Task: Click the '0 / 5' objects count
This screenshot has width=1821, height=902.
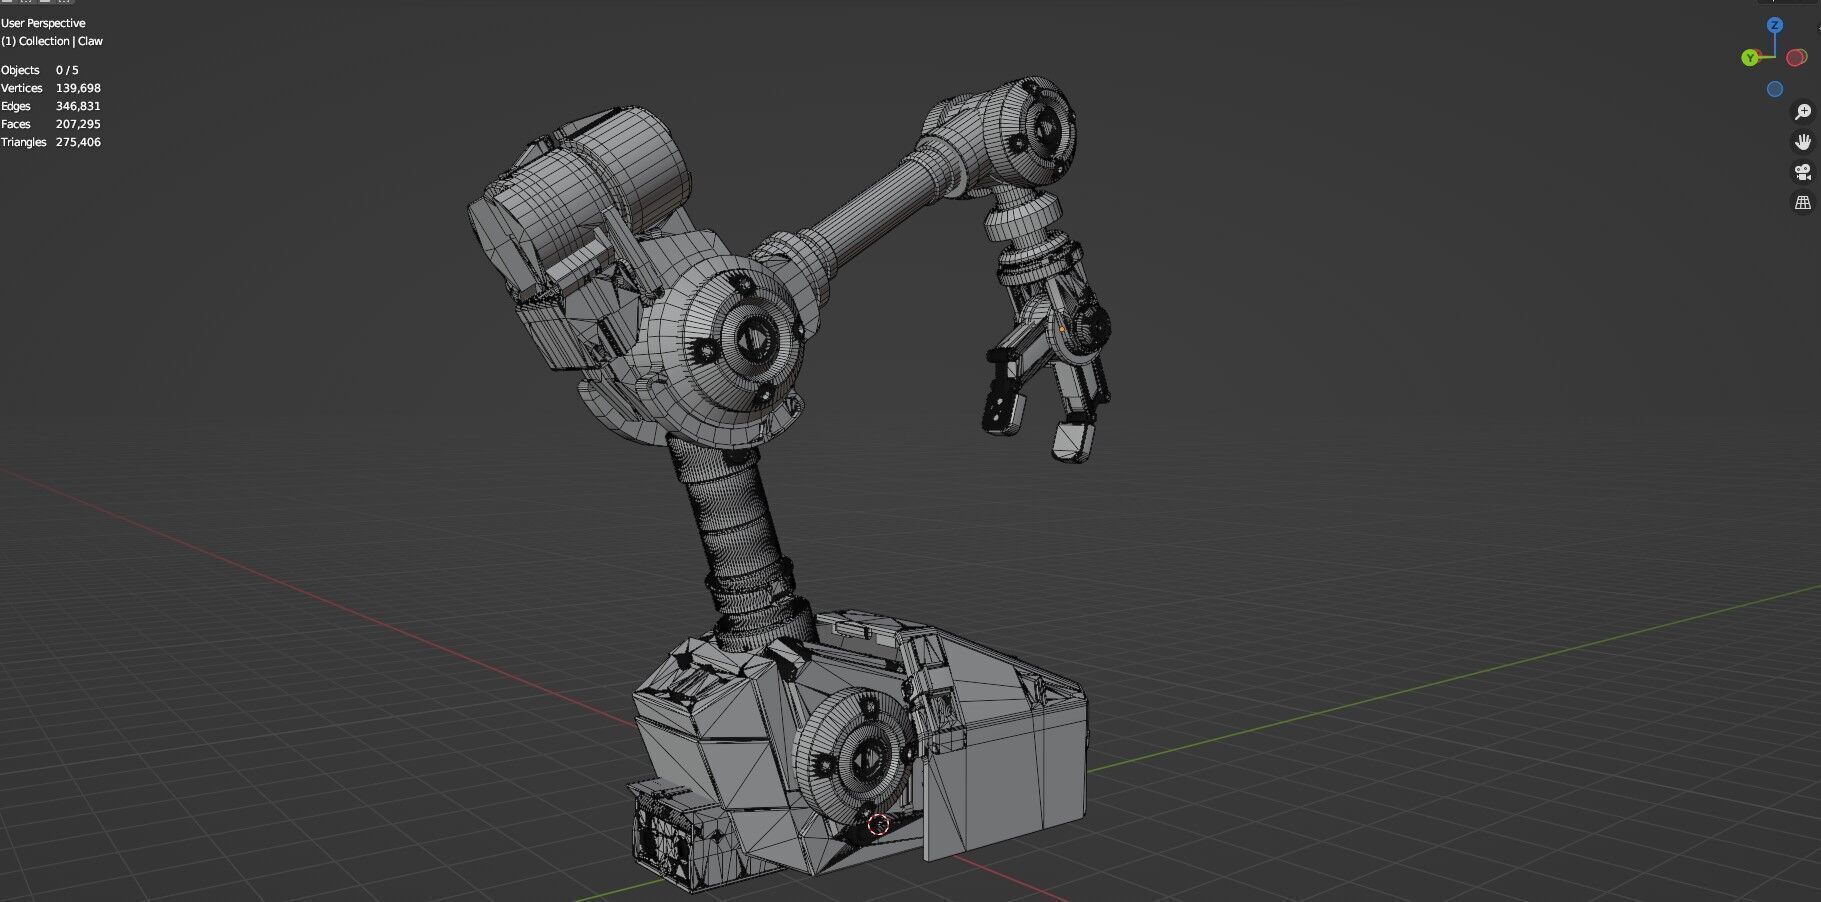Action: coord(67,70)
